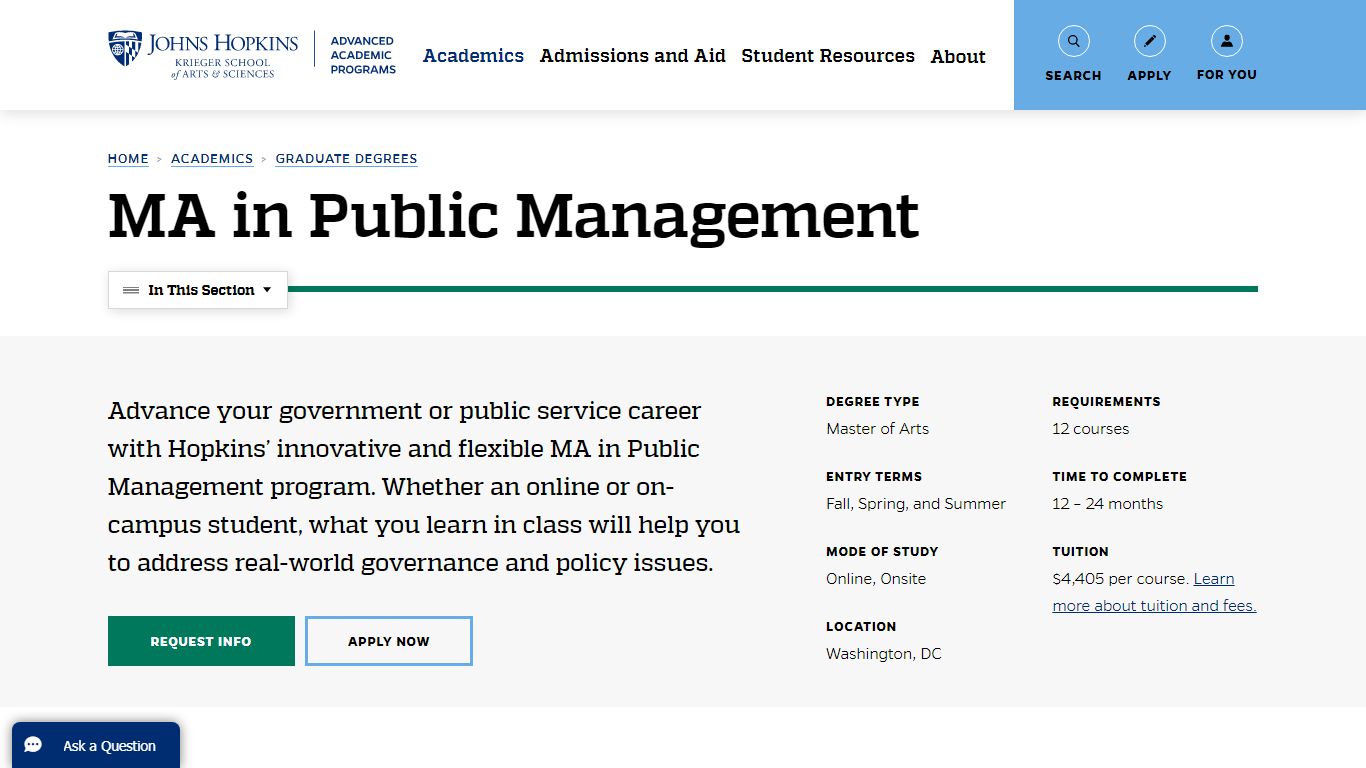Click the Request Info button
1366x768 pixels.
[x=201, y=641]
